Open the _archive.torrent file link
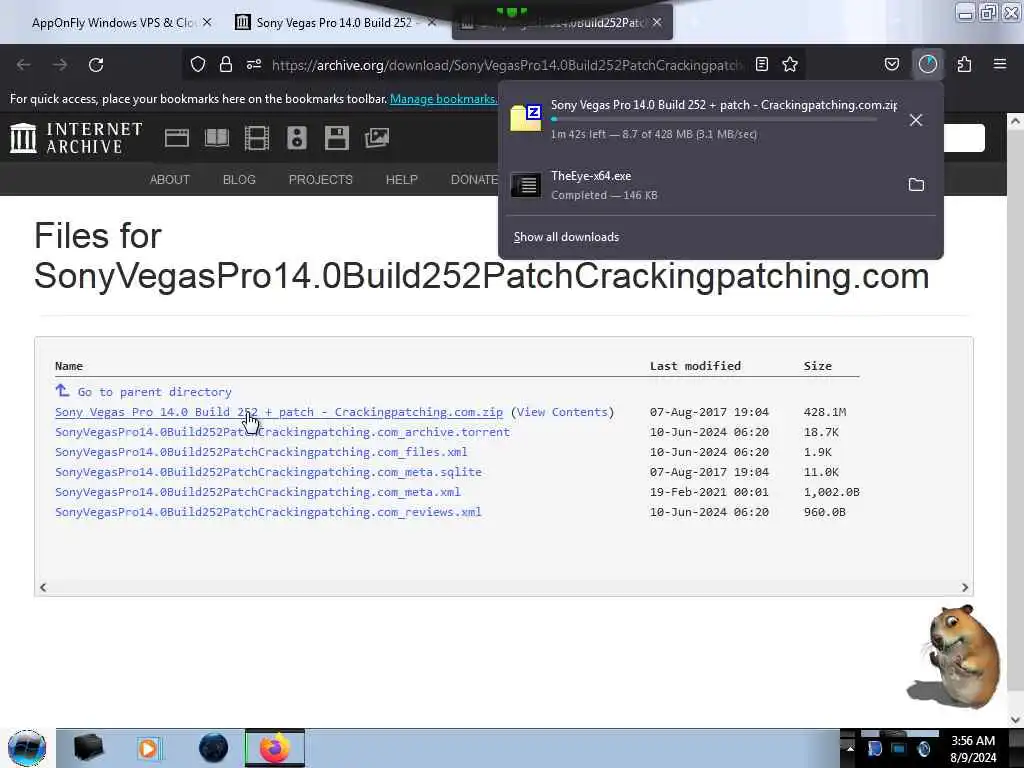Screen dimensions: 1024x768 282,432
